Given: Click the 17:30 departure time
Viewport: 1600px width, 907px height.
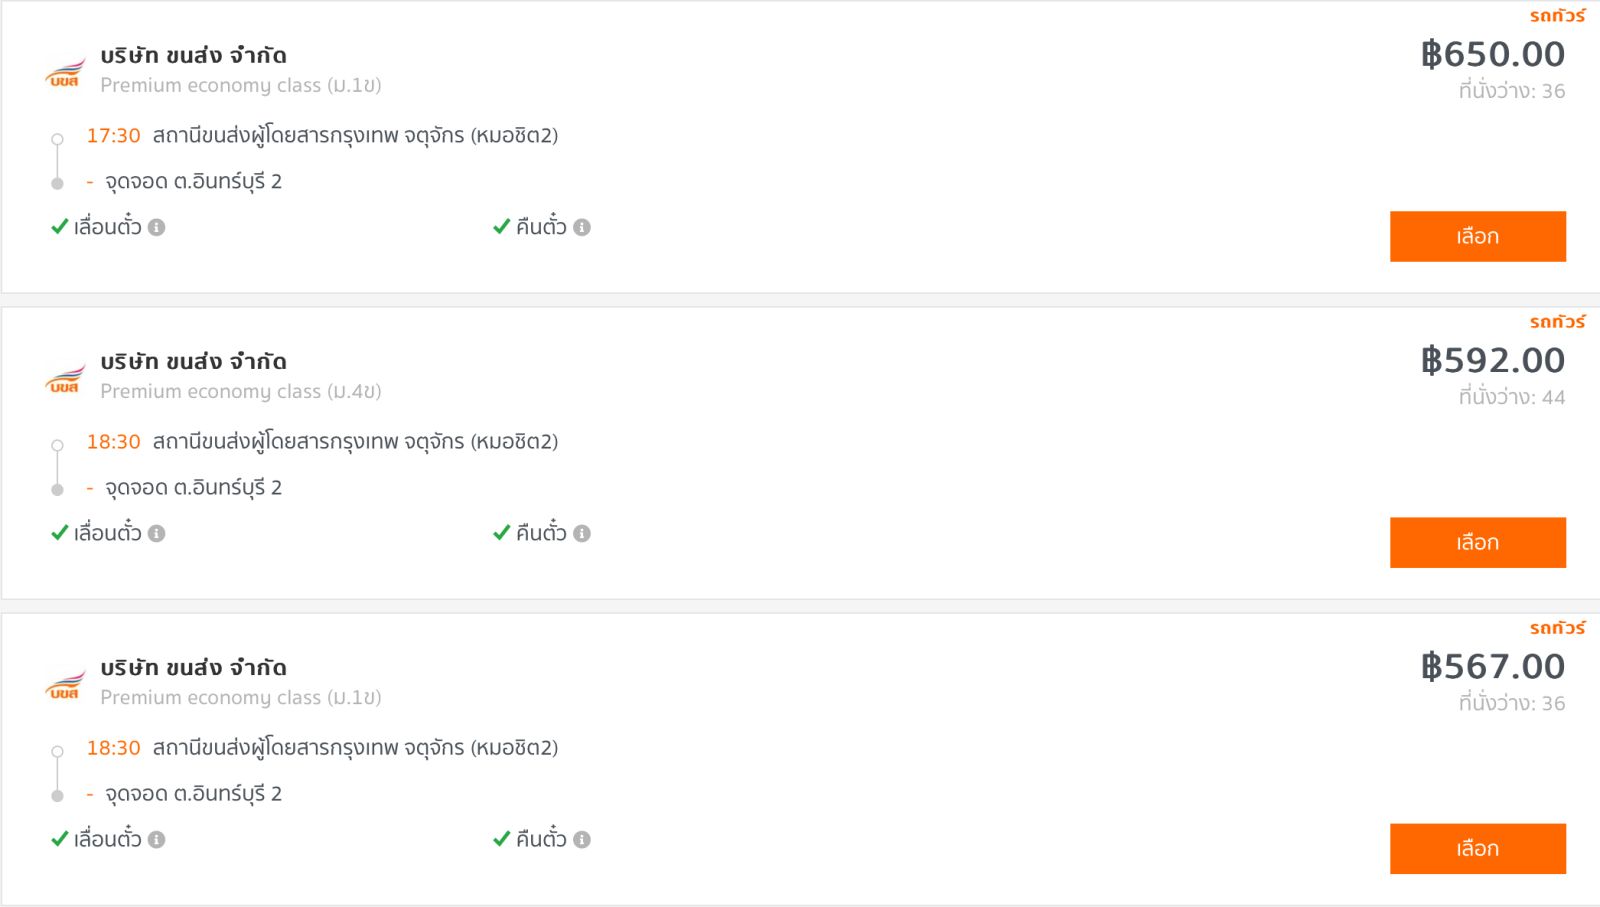Looking at the screenshot, I should pyautogui.click(x=113, y=135).
